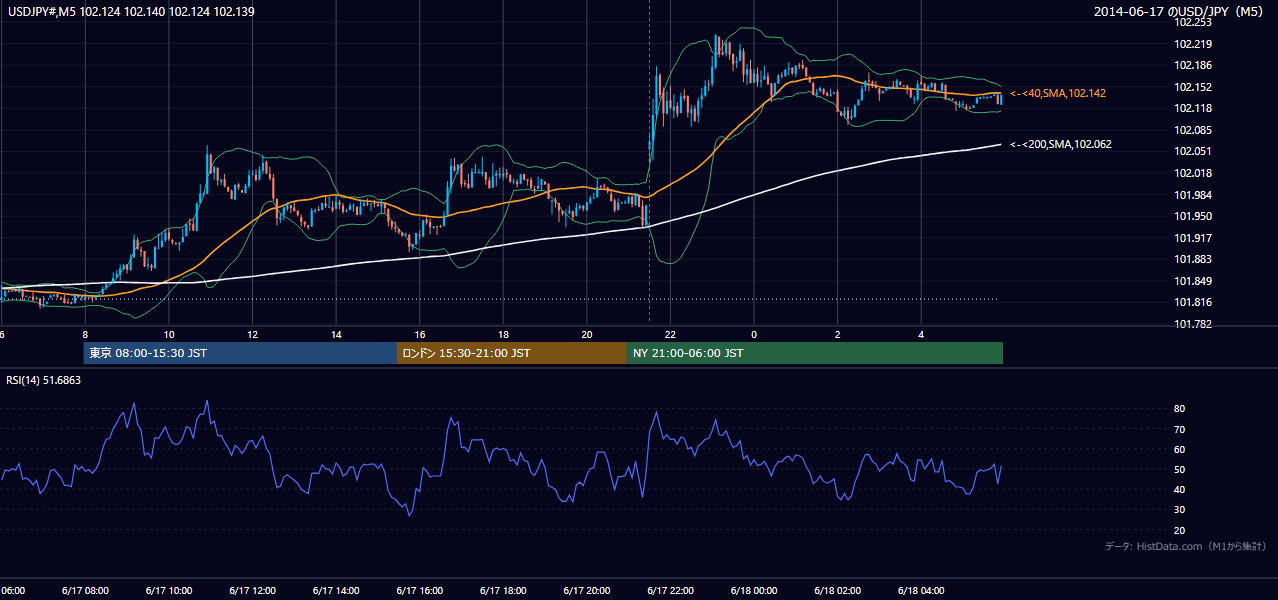Click hour tick 14 under price chart
Screen dimensions: 1278x600
pyautogui.click(x=336, y=334)
